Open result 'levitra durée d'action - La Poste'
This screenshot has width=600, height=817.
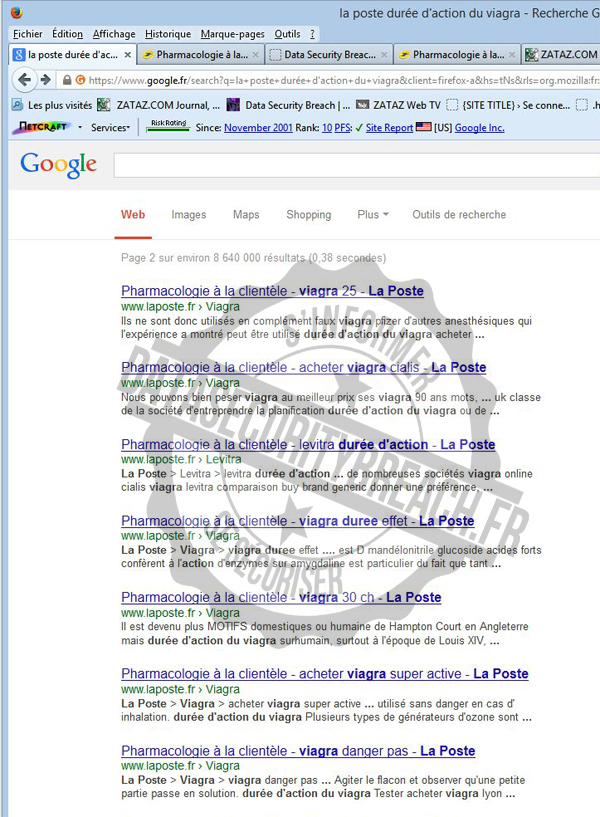tap(308, 444)
